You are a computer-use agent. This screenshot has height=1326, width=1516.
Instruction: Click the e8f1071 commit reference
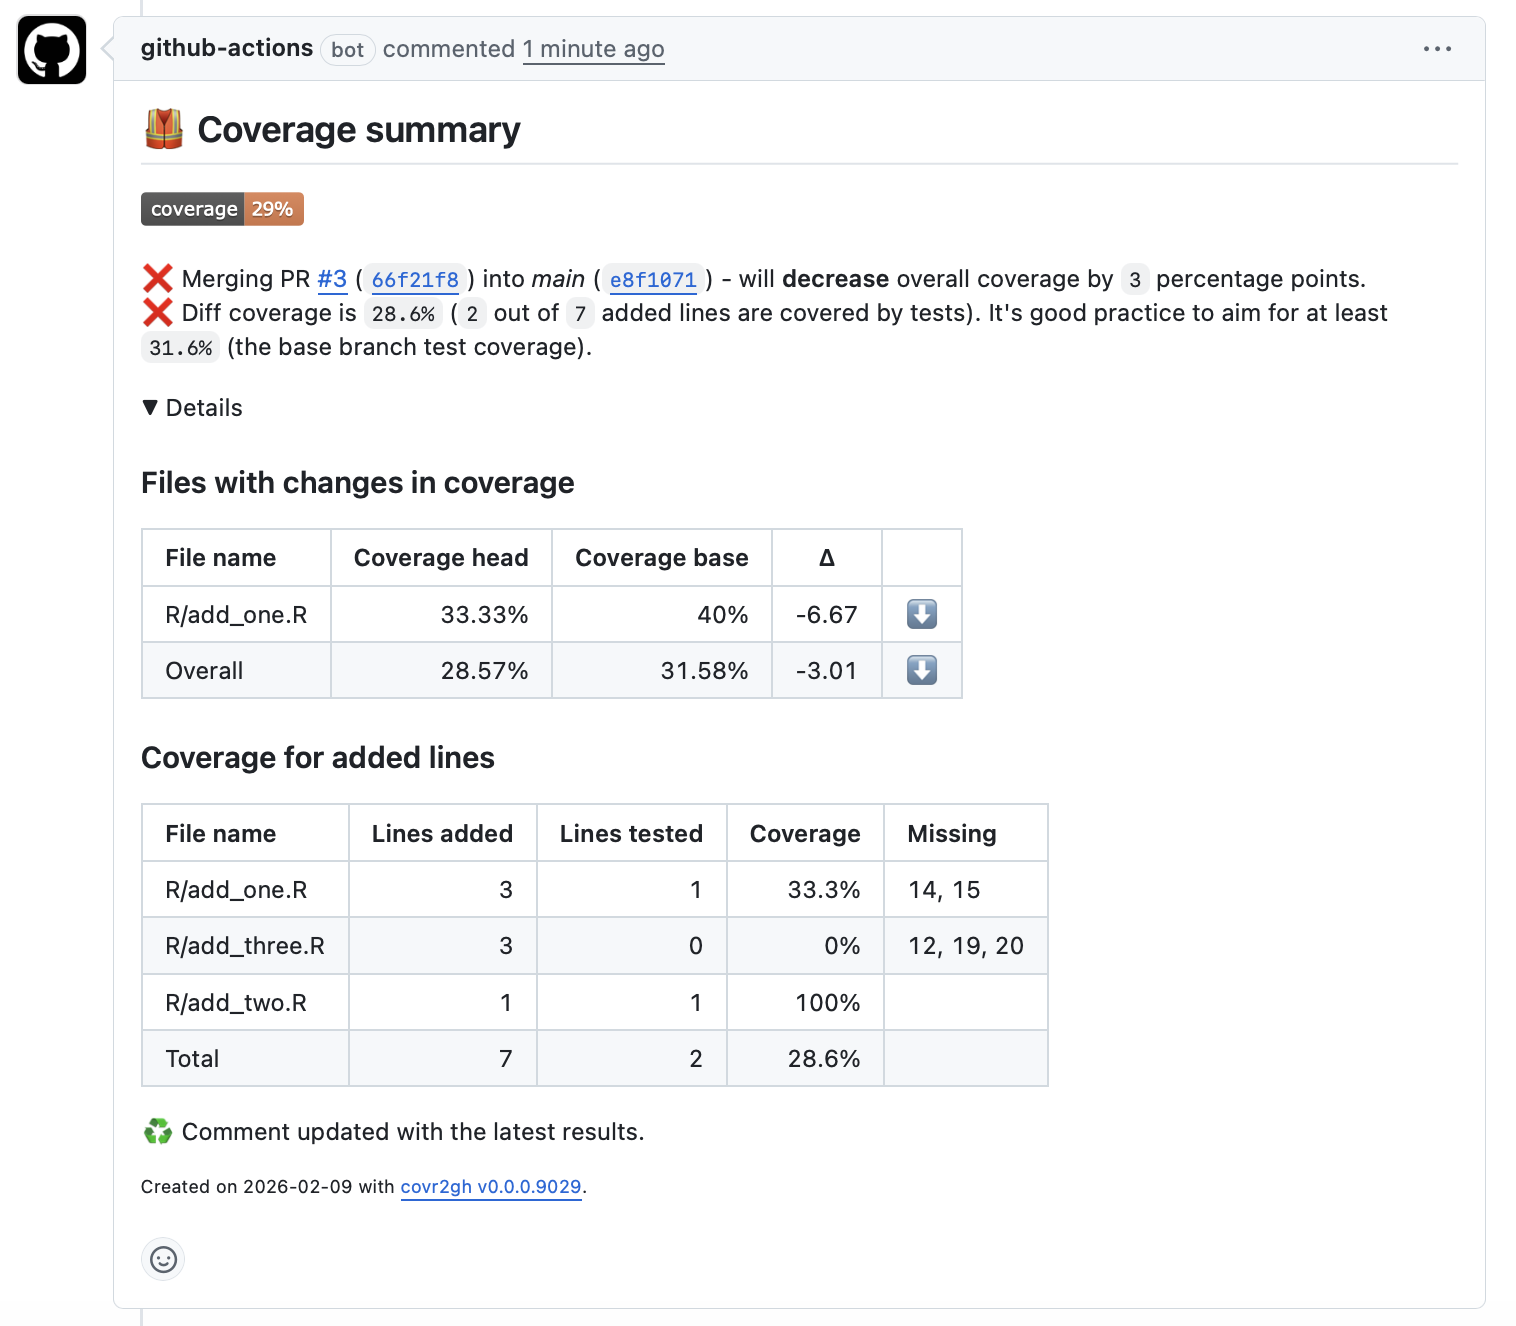click(x=652, y=280)
